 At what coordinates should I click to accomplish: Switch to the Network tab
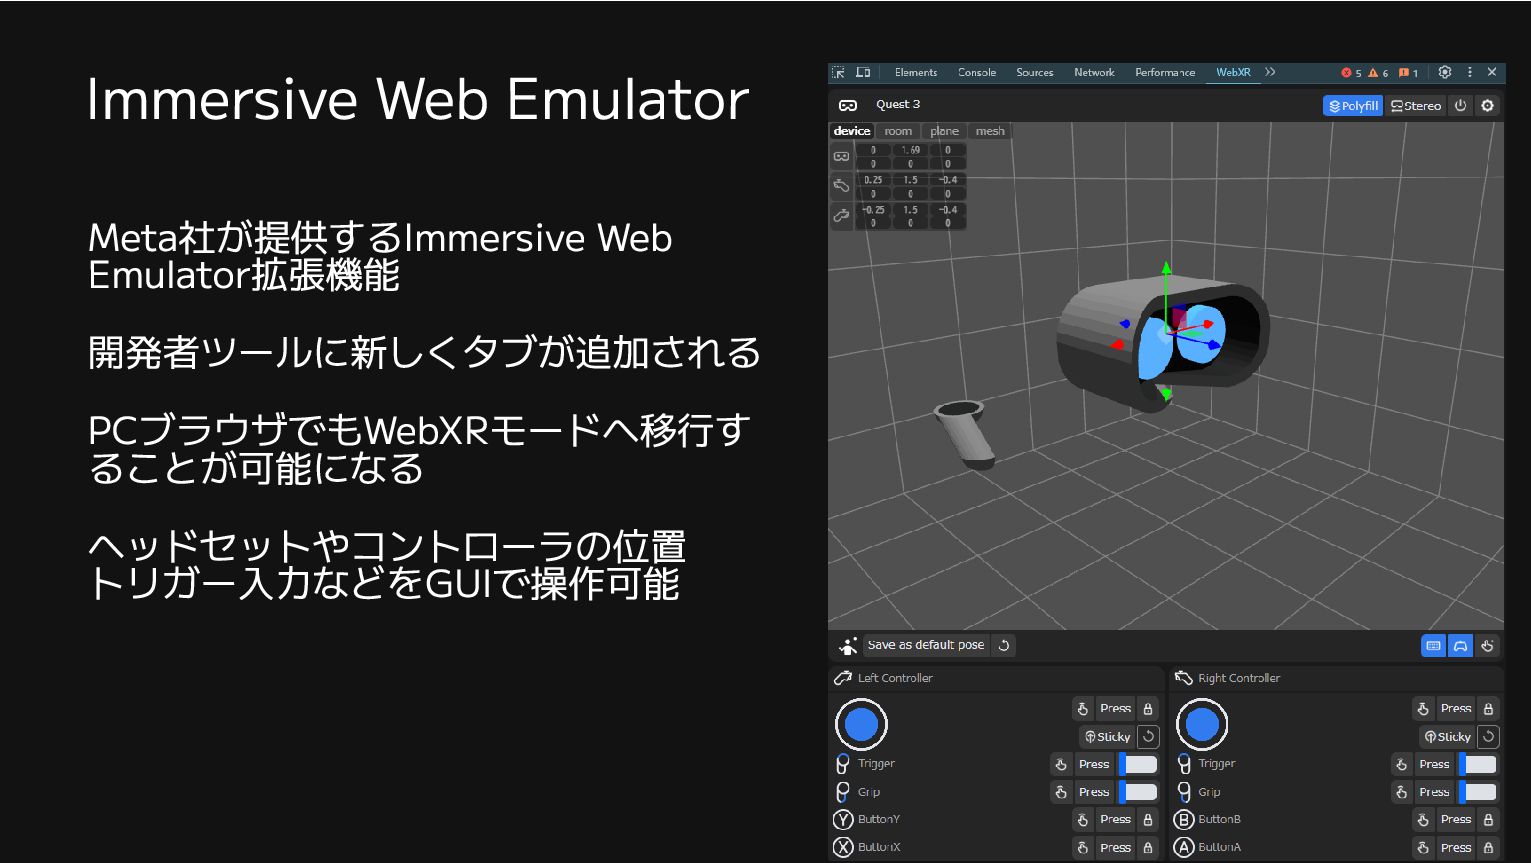pos(1094,72)
